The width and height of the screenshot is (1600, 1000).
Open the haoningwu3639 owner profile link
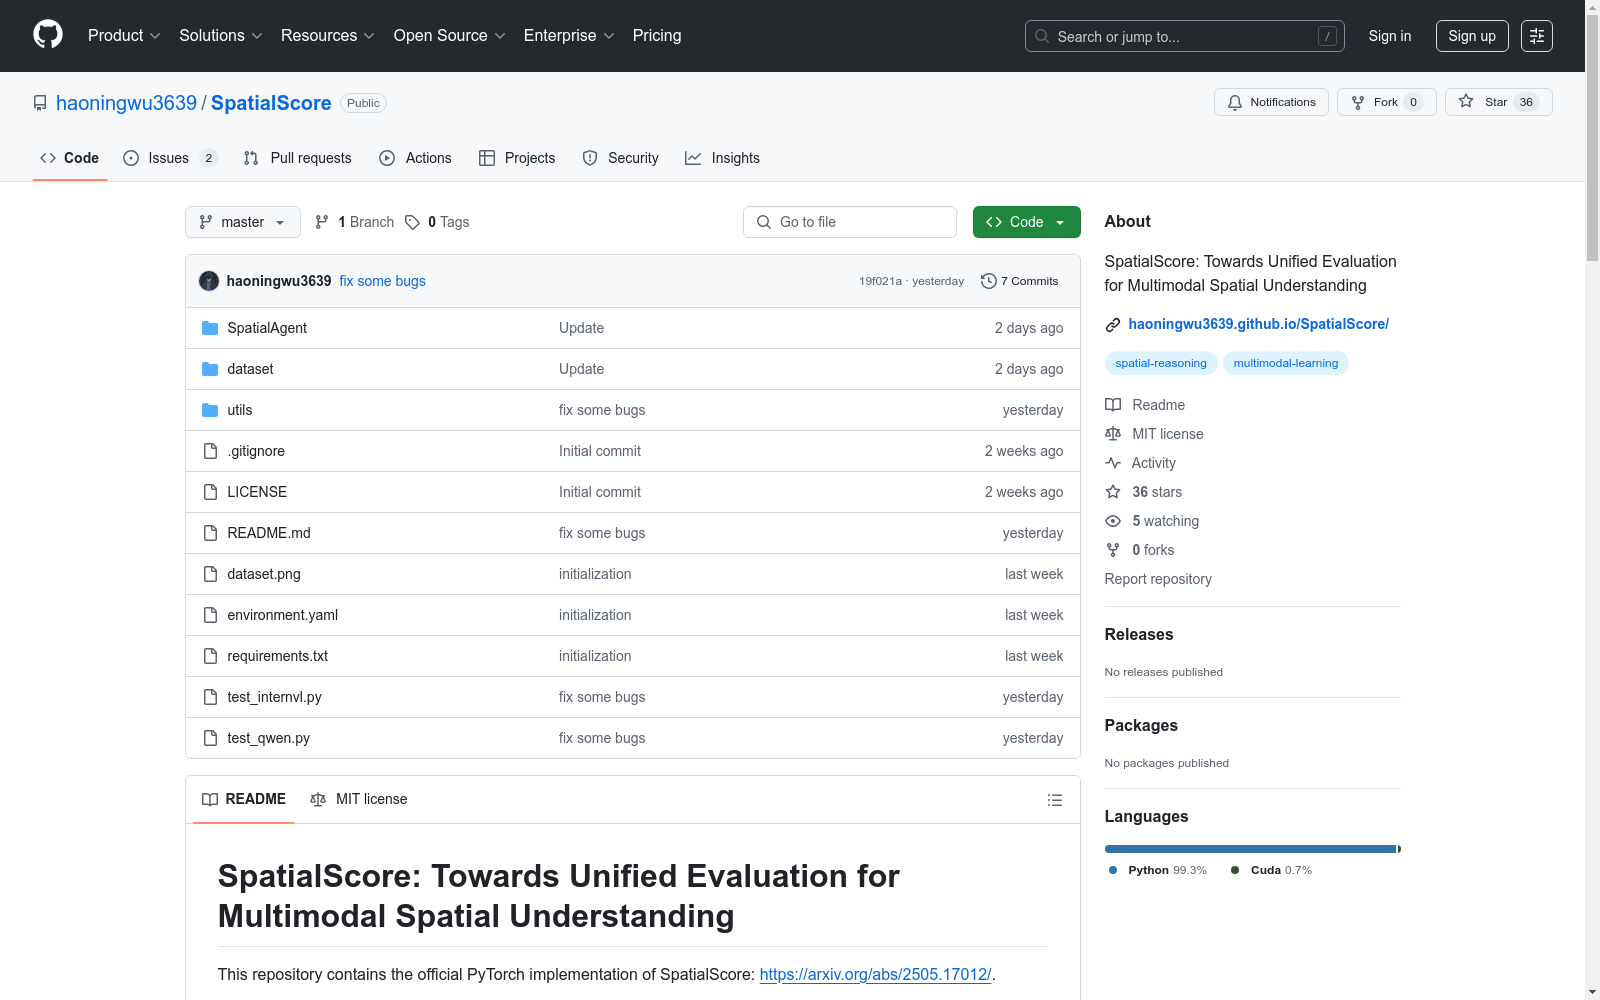(127, 103)
